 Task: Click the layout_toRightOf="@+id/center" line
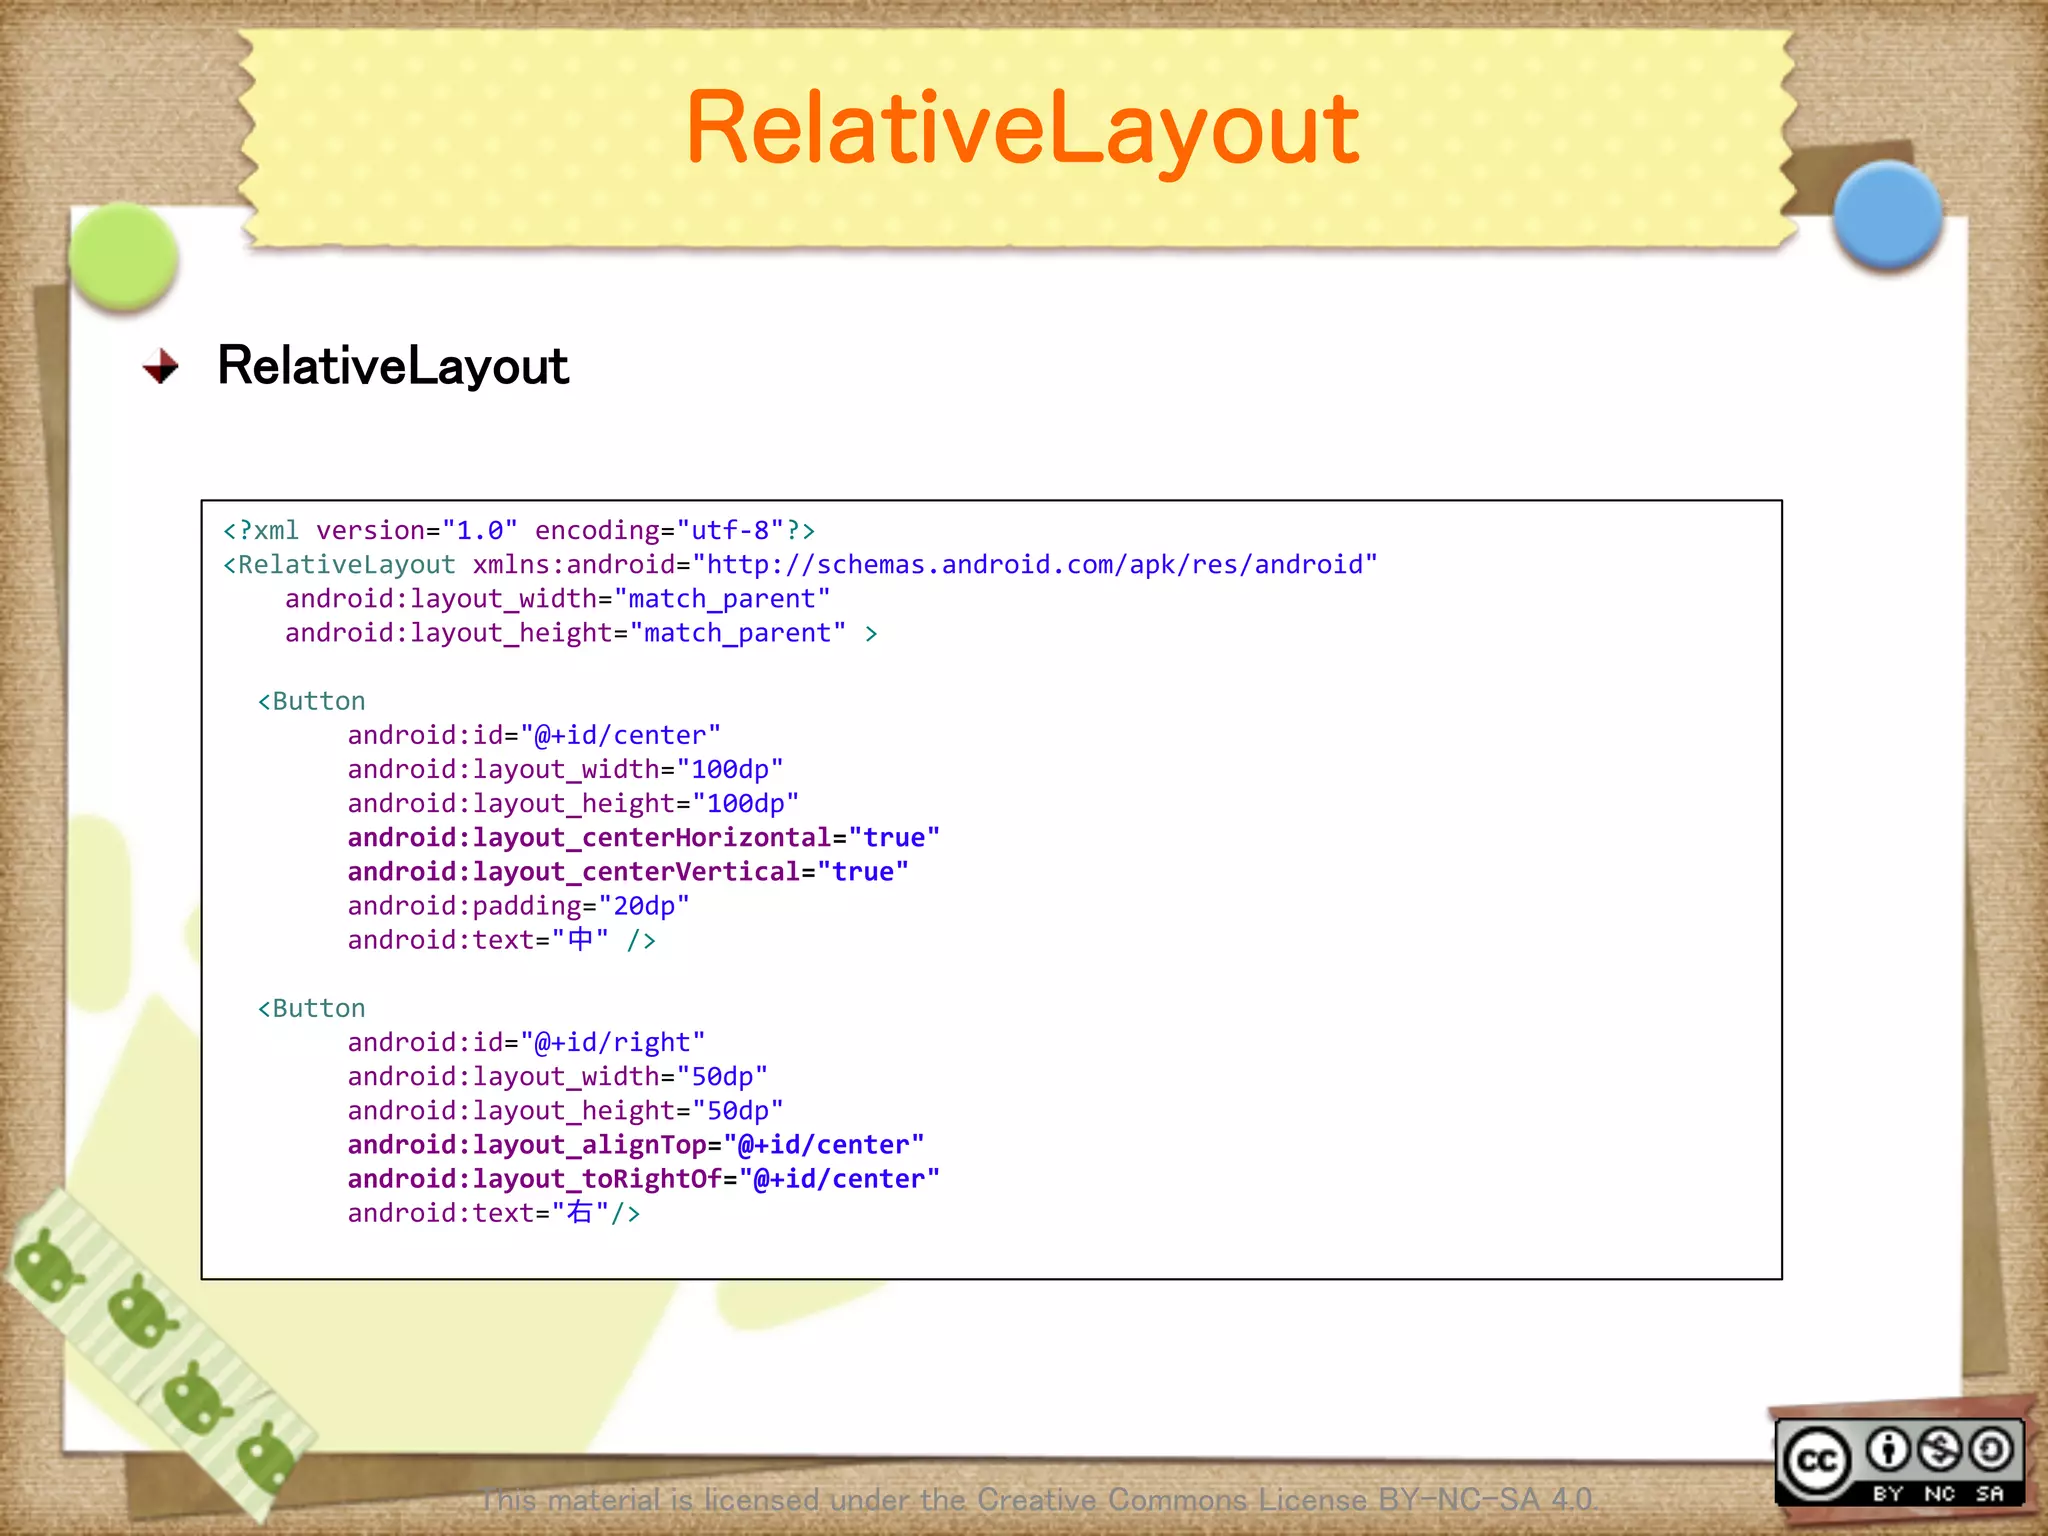(x=643, y=1178)
